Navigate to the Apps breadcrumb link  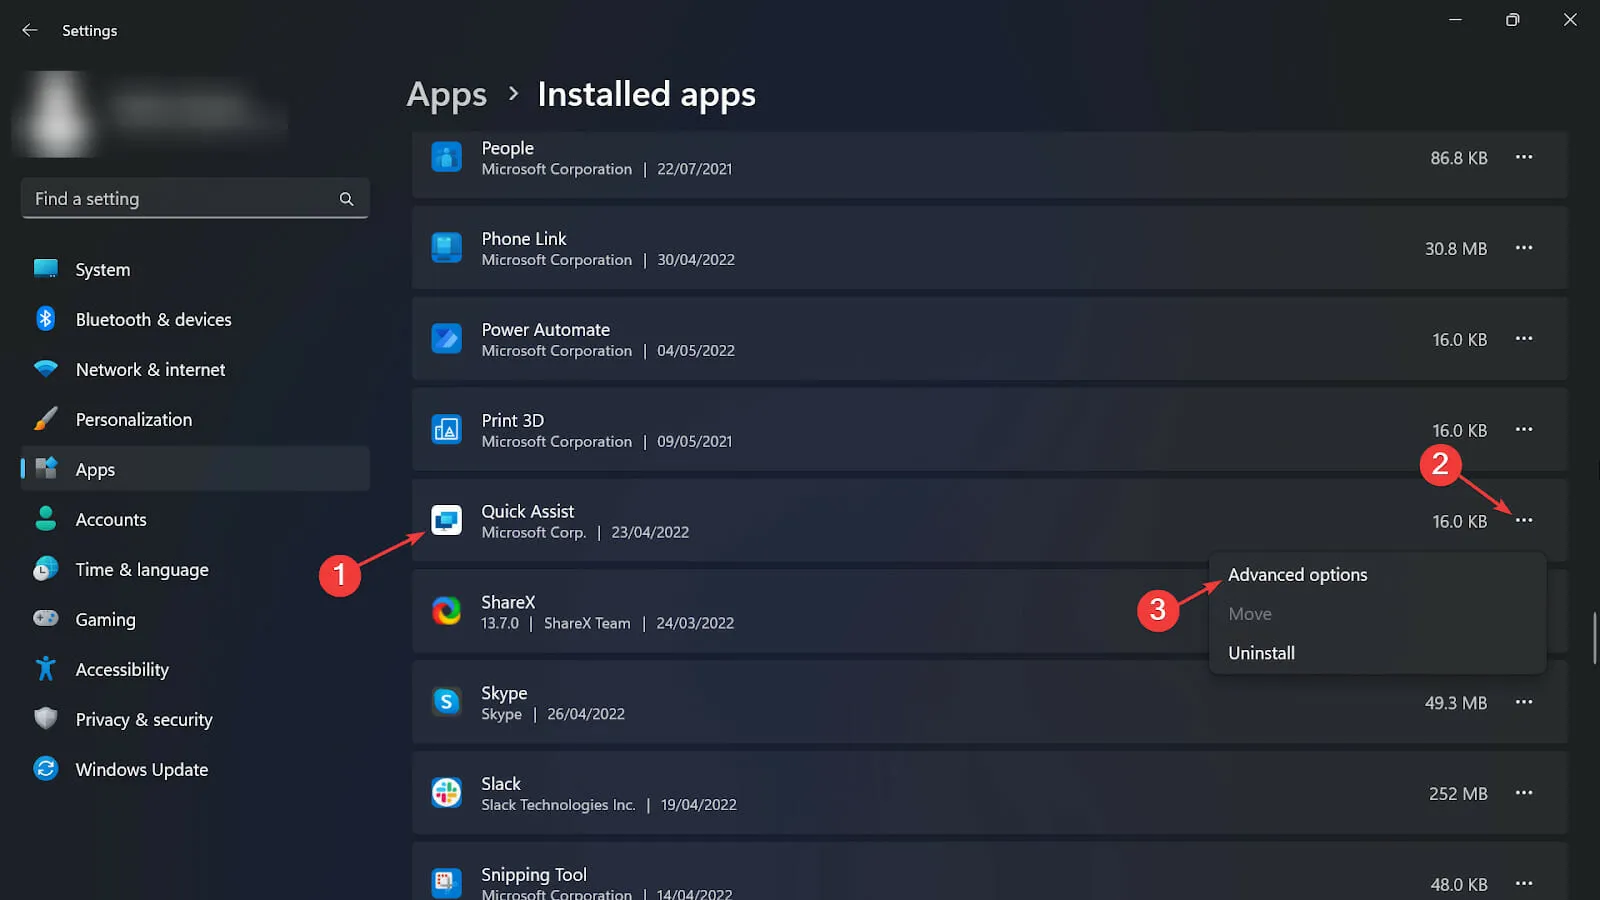pos(446,95)
